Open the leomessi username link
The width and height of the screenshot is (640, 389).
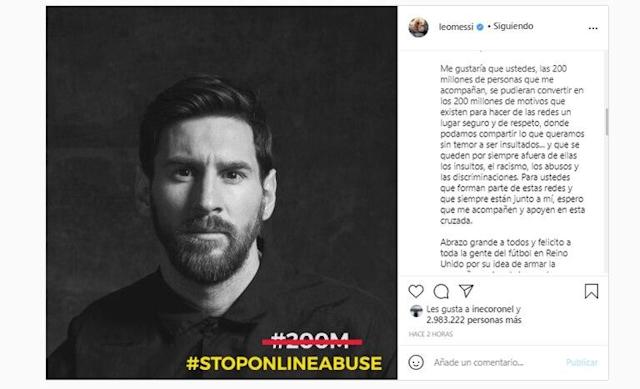(x=456, y=27)
